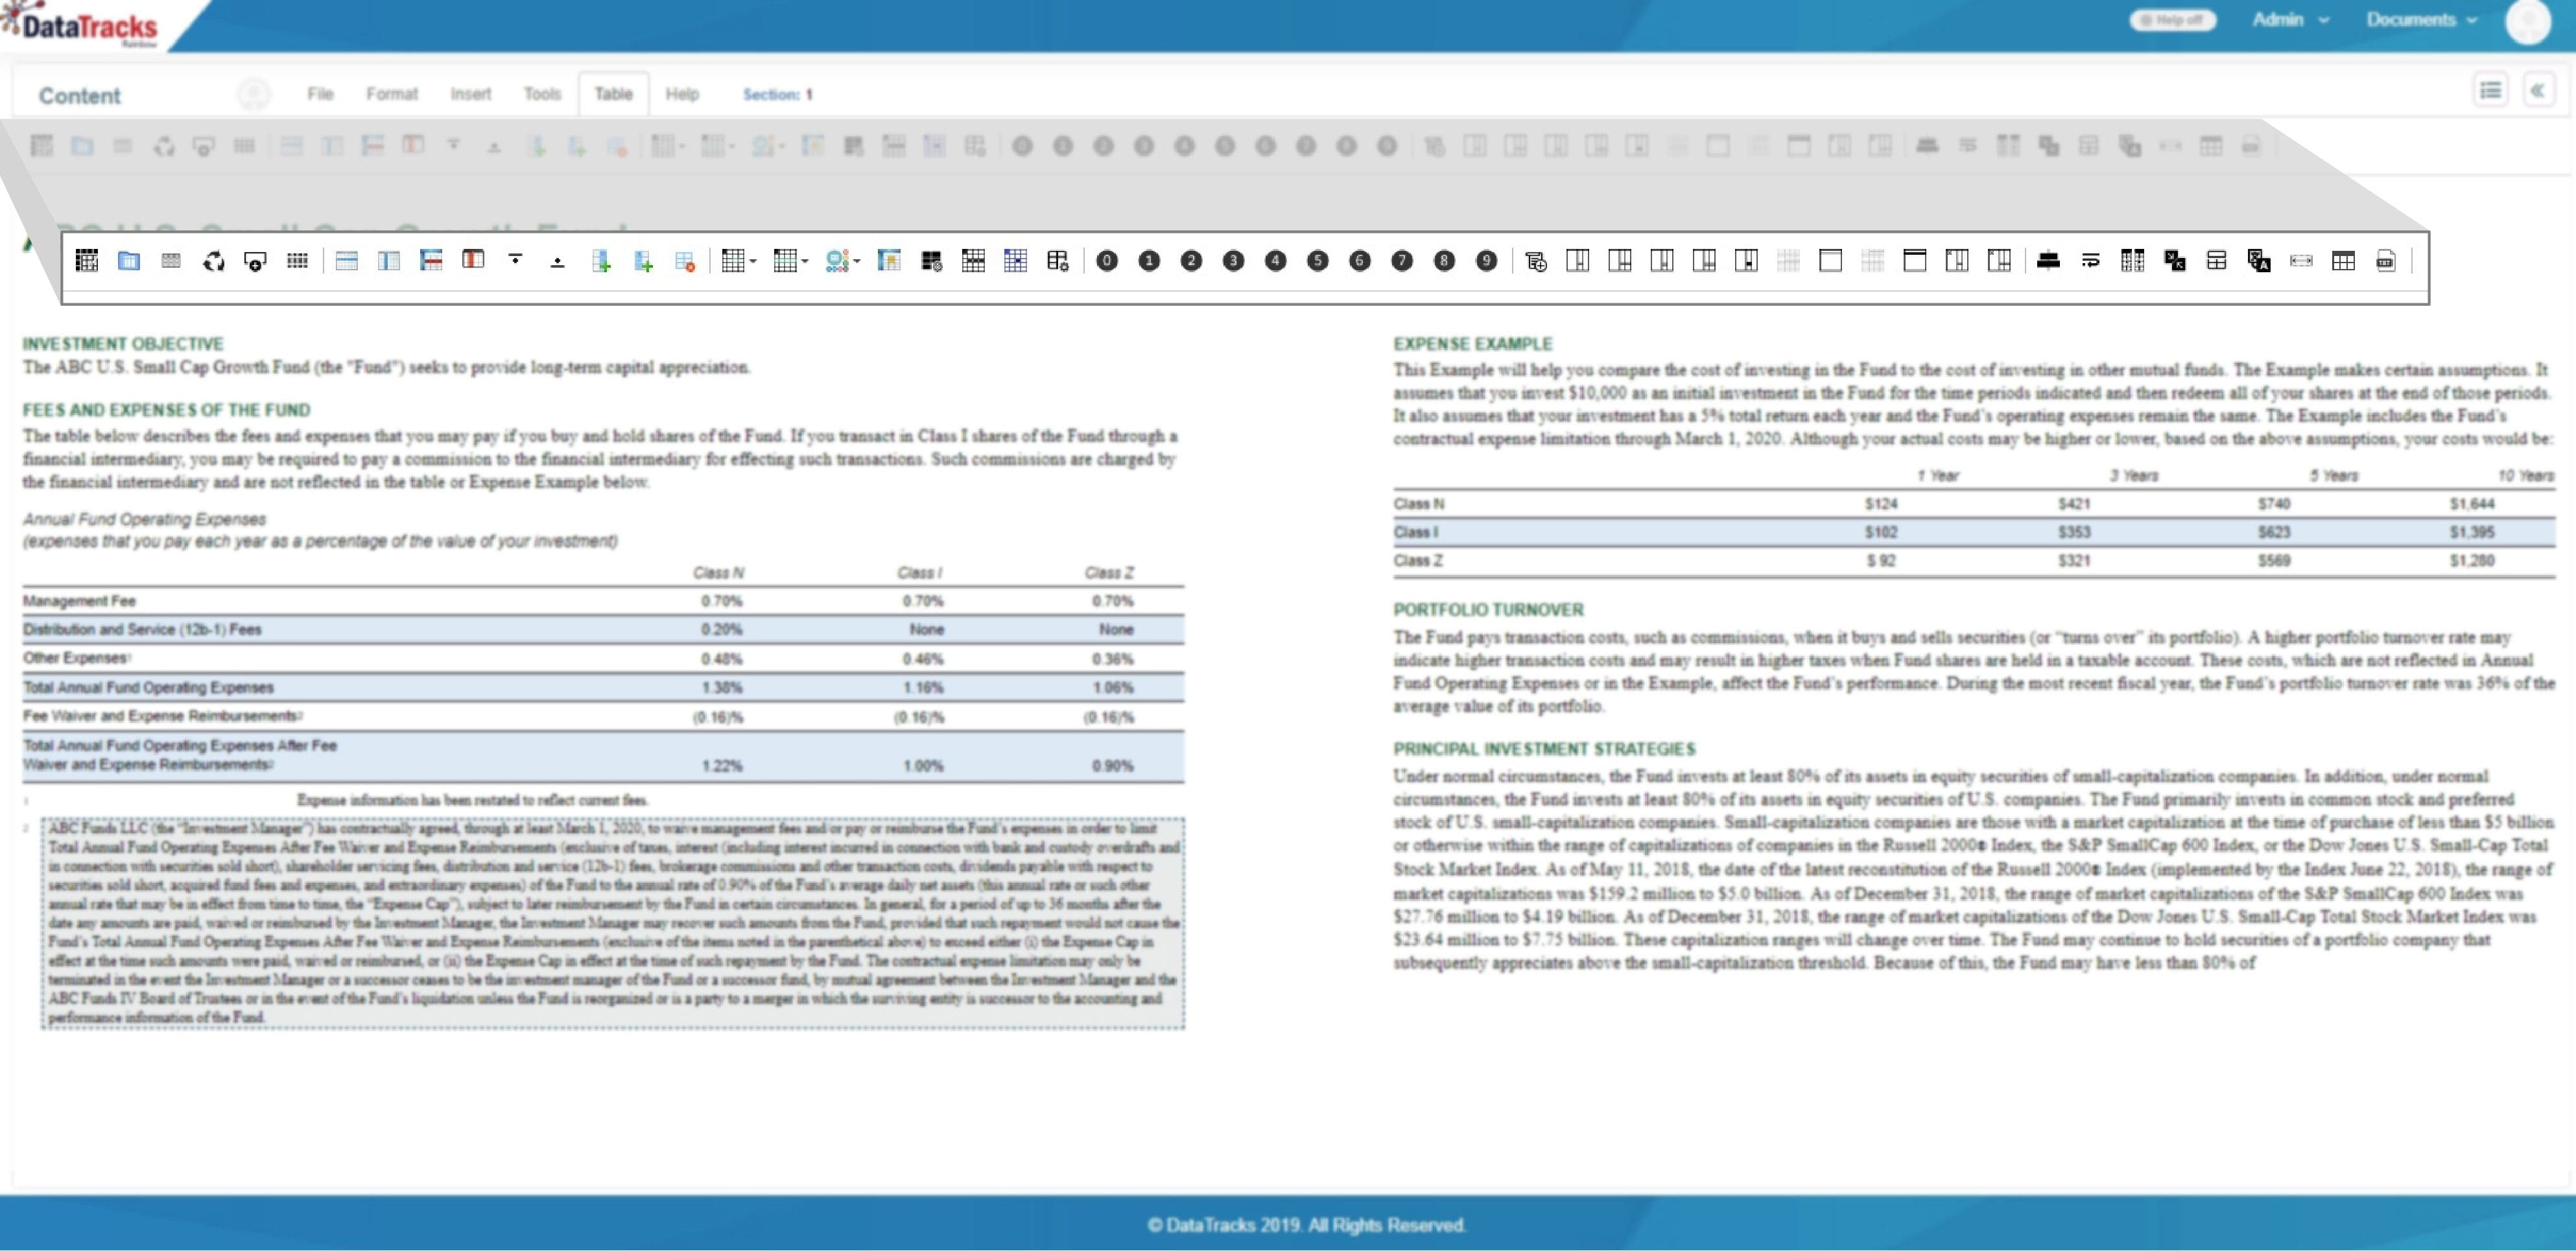Click the delete table icon with red X
Viewport: 2576px width, 1251px height.
(x=685, y=261)
